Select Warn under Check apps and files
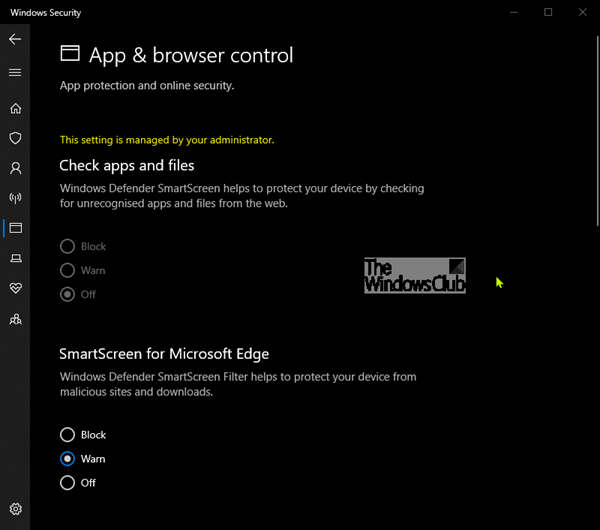 click(67, 270)
